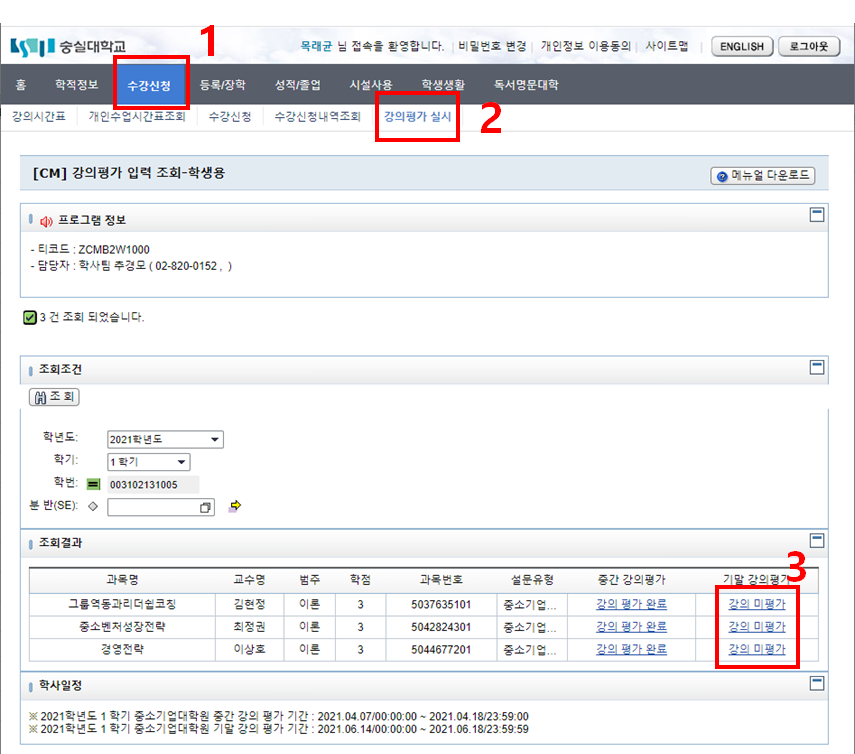This screenshot has height=754, width=855.
Task: Click the ENGLISH language button
Action: [x=742, y=46]
